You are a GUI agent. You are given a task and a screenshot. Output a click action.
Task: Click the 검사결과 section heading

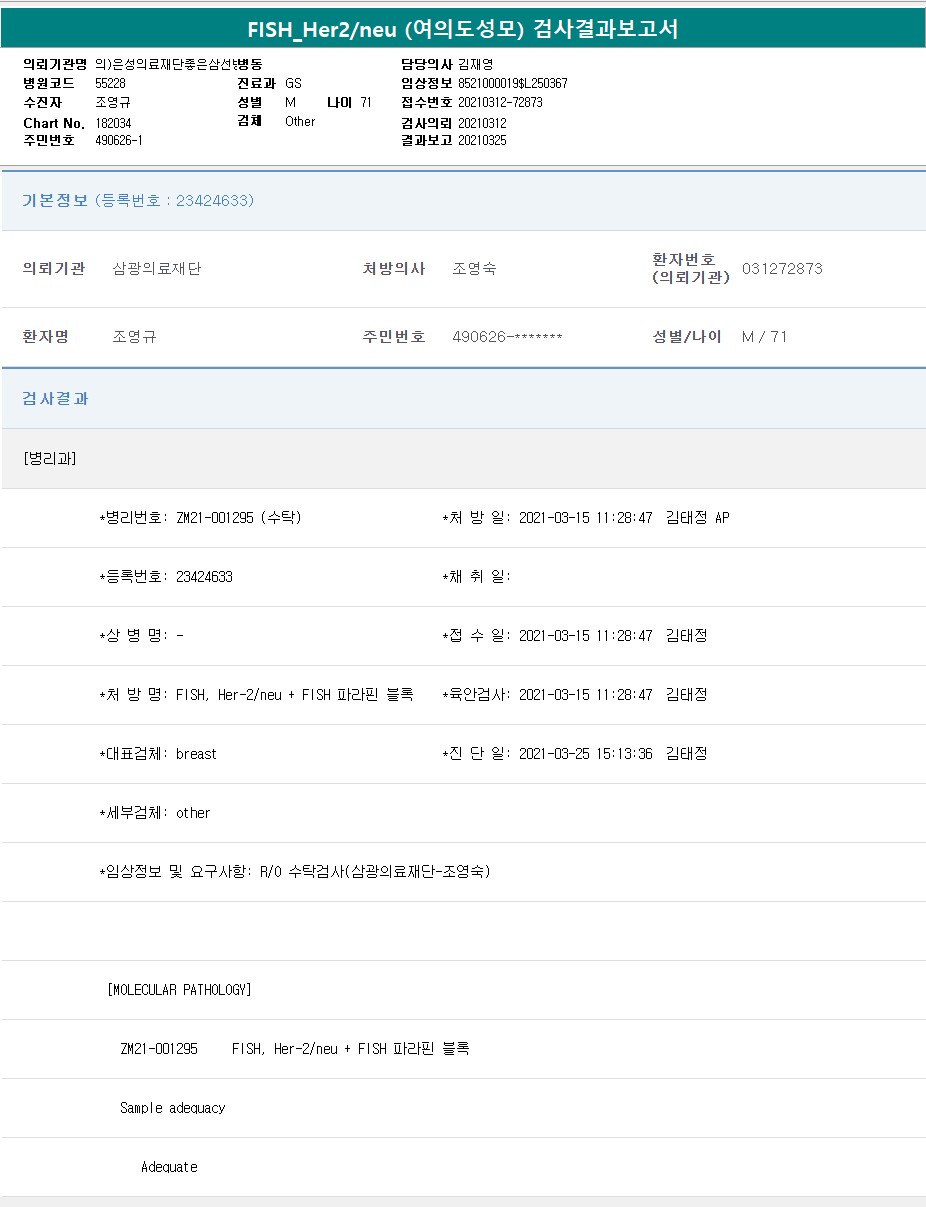coord(55,398)
